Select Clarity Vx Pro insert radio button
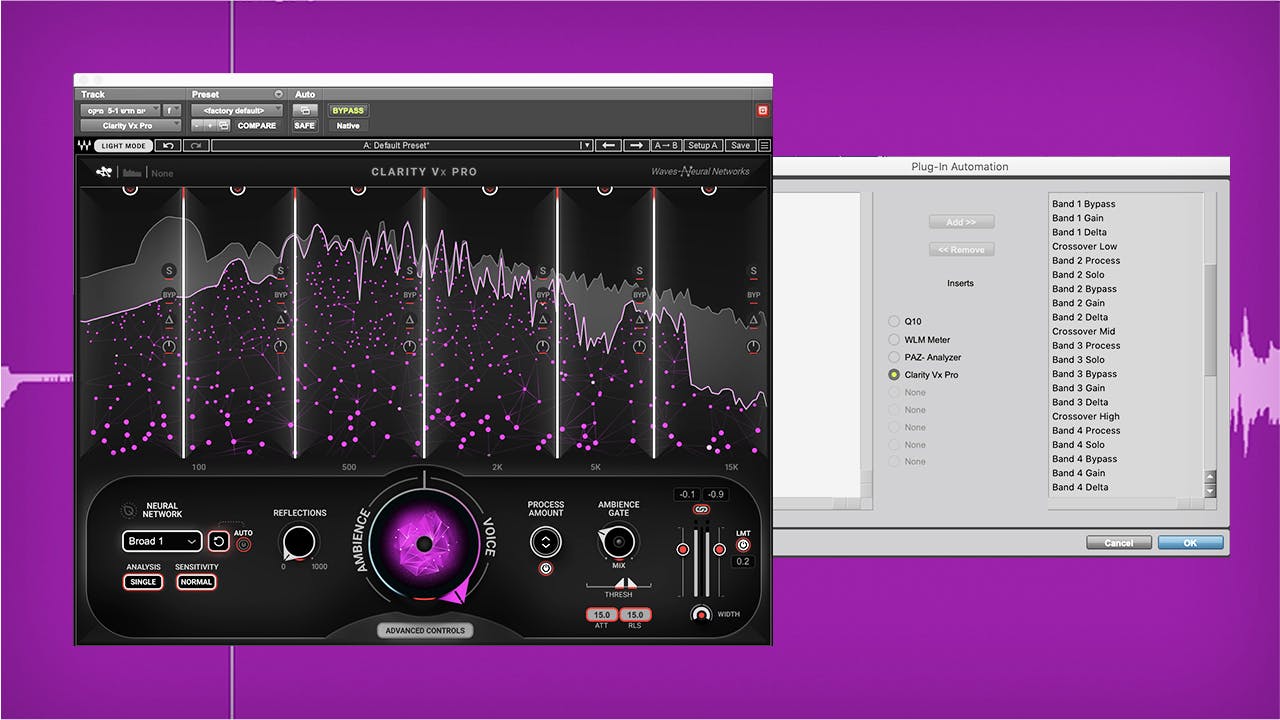The width and height of the screenshot is (1280, 720). click(x=894, y=375)
